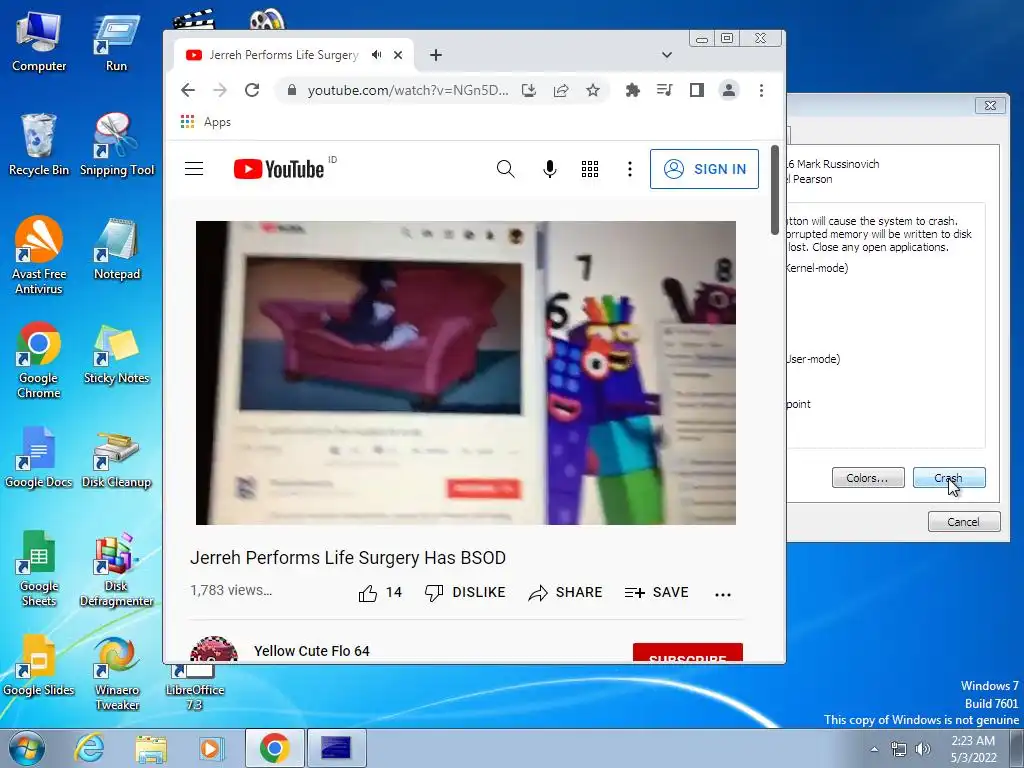Click the Colors... button in the dialog
Screen dimensions: 1024x768
coord(868,478)
